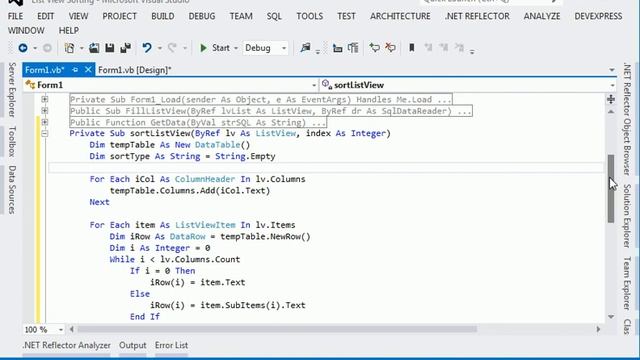Screen dimensions: 640x360
Task: Expand the collapsed GetData function
Action: 44,122
